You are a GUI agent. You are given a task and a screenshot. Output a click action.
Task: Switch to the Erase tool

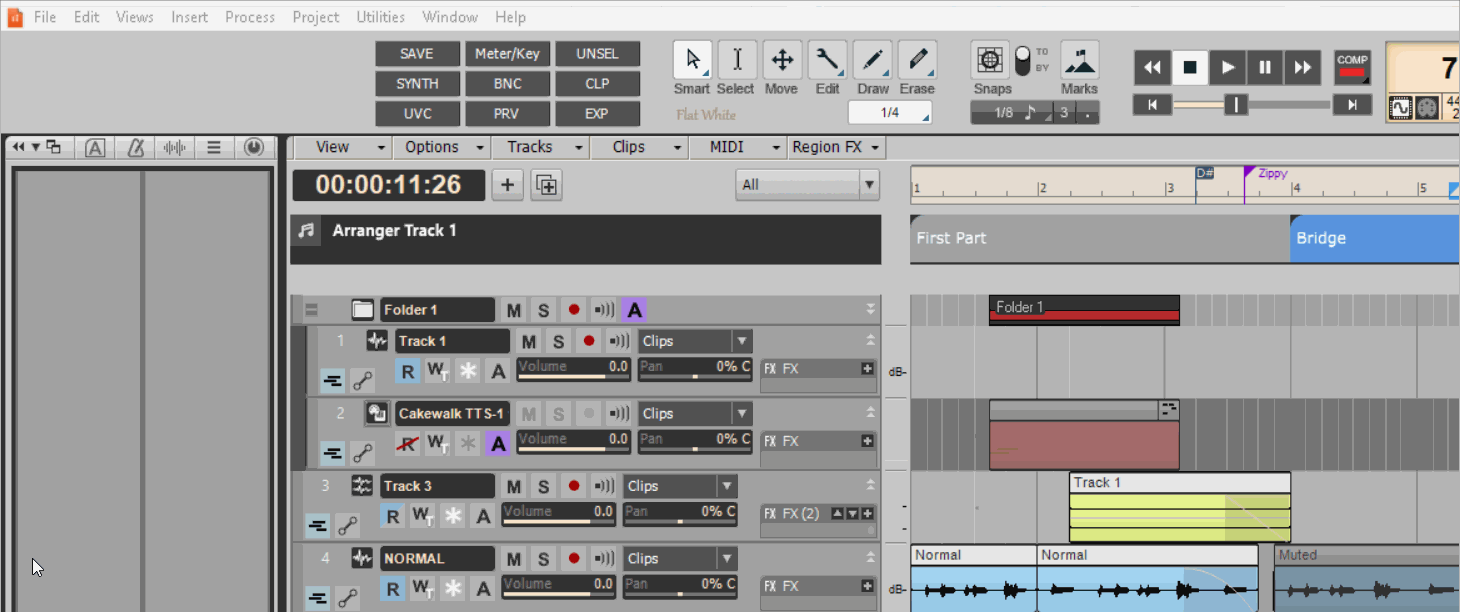coord(917,60)
